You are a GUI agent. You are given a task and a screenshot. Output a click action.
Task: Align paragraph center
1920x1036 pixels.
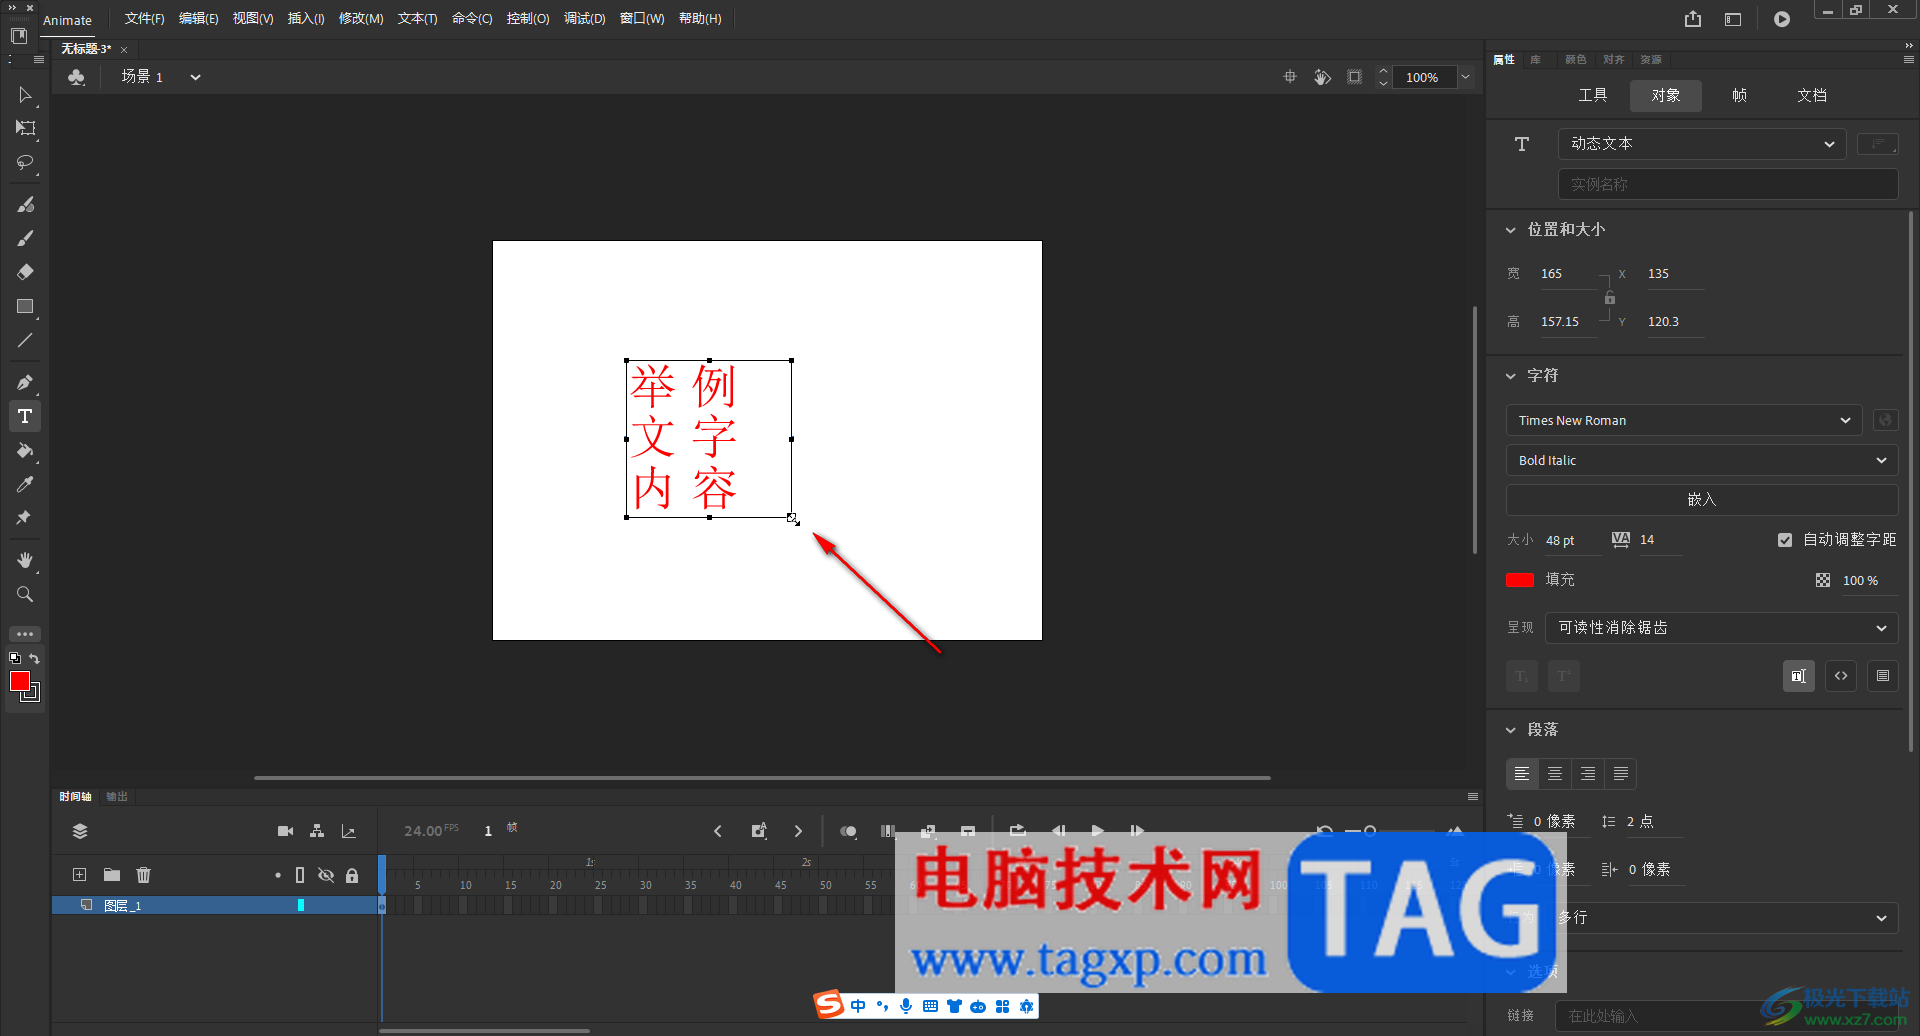click(1555, 774)
